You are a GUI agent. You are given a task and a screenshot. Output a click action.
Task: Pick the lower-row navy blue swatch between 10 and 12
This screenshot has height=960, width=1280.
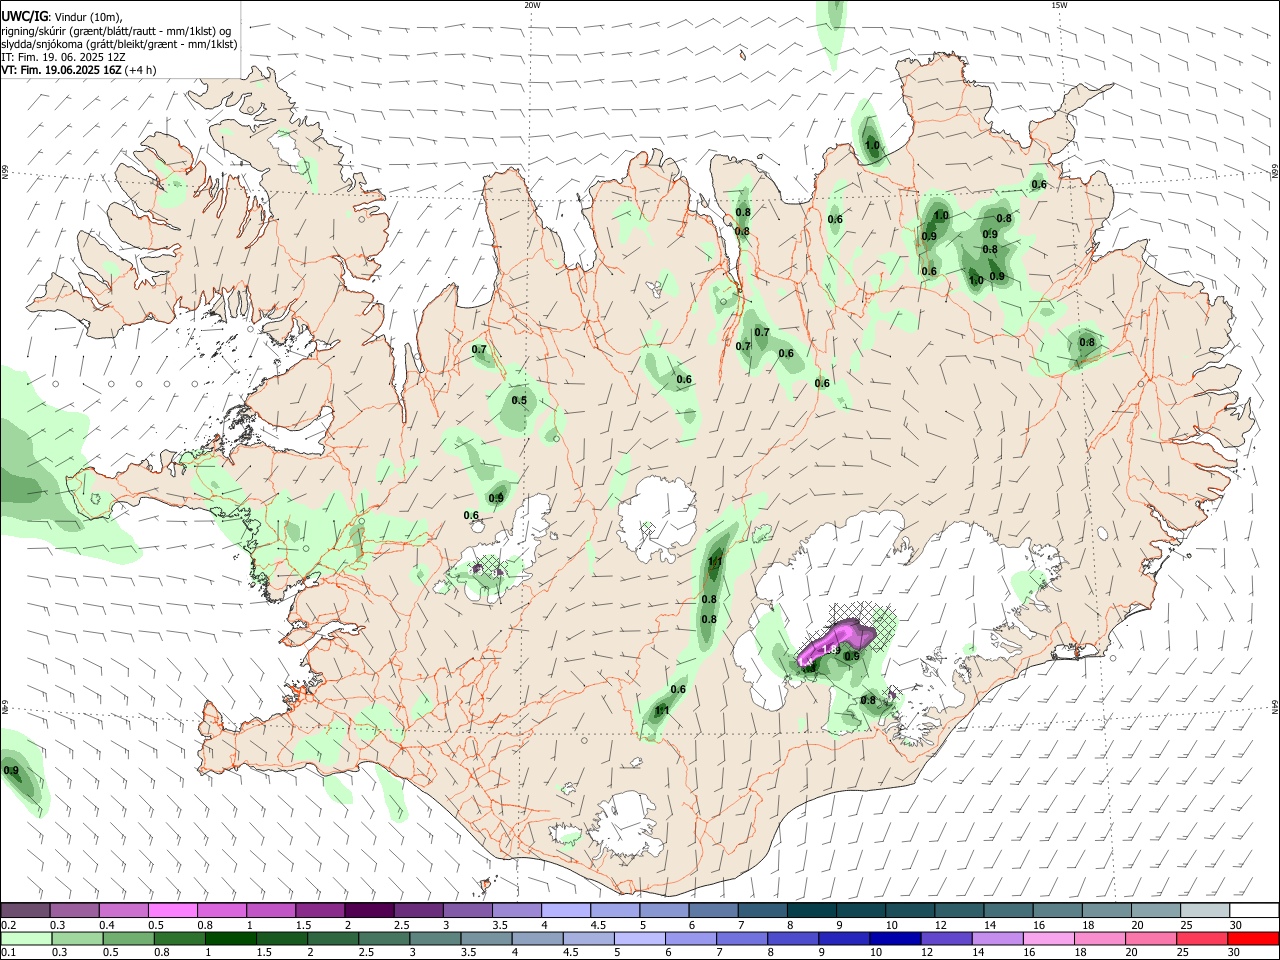[x=894, y=938]
